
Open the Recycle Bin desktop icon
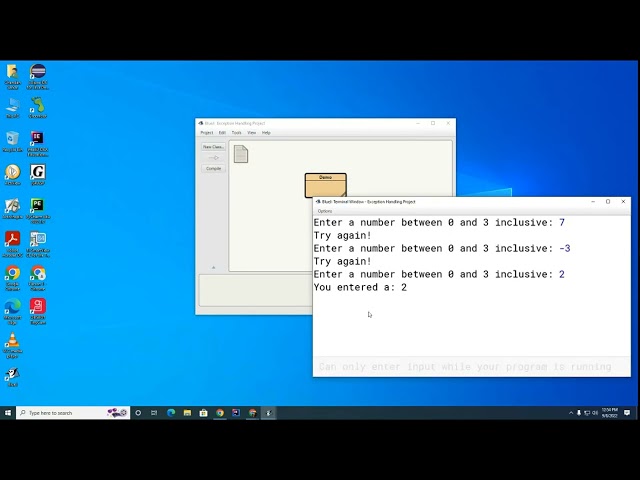[13, 141]
